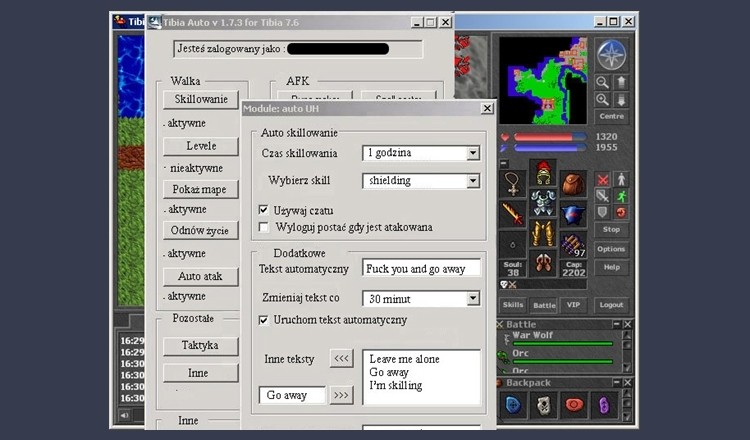Click the Help button in Tibia
750x440 pixels.
click(611, 267)
